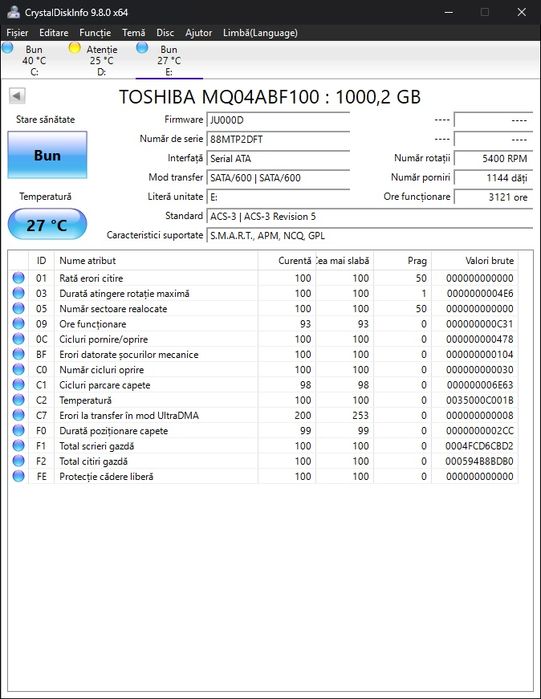Click the ID column header
541x699 pixels.
click(x=41, y=261)
